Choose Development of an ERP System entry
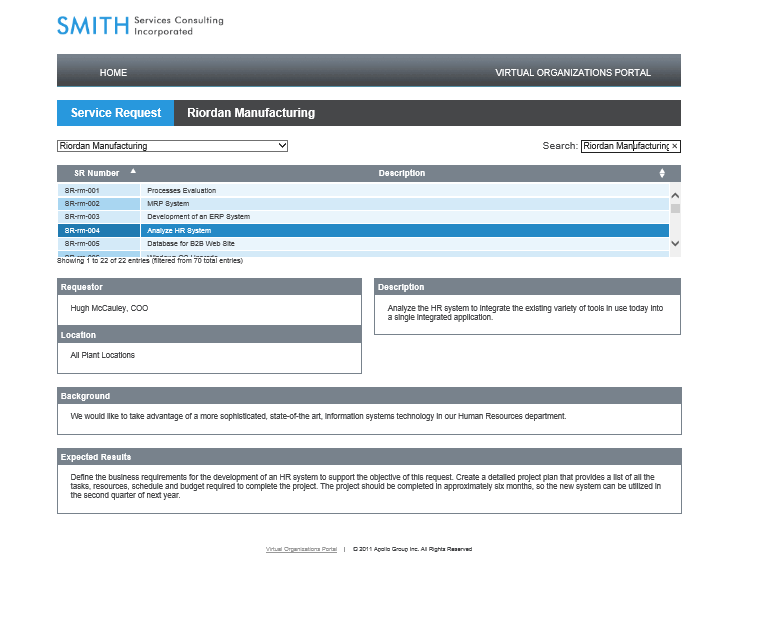The width and height of the screenshot is (762, 630). 405,217
